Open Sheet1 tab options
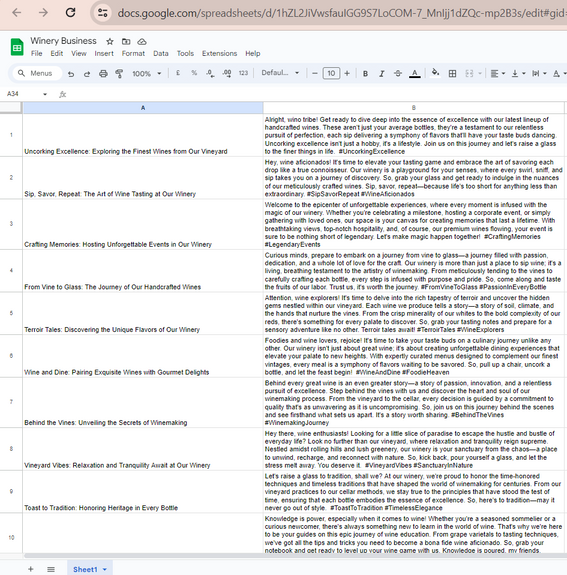 point(105,569)
